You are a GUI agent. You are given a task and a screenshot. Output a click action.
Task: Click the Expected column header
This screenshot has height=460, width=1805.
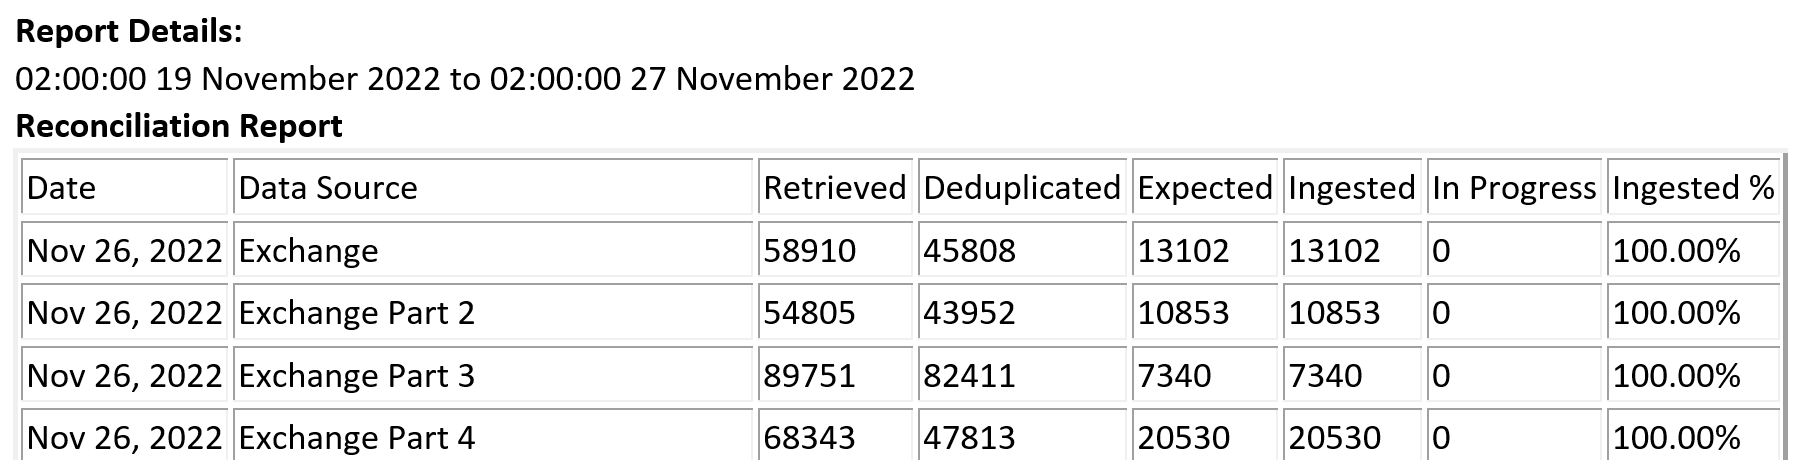[1205, 187]
